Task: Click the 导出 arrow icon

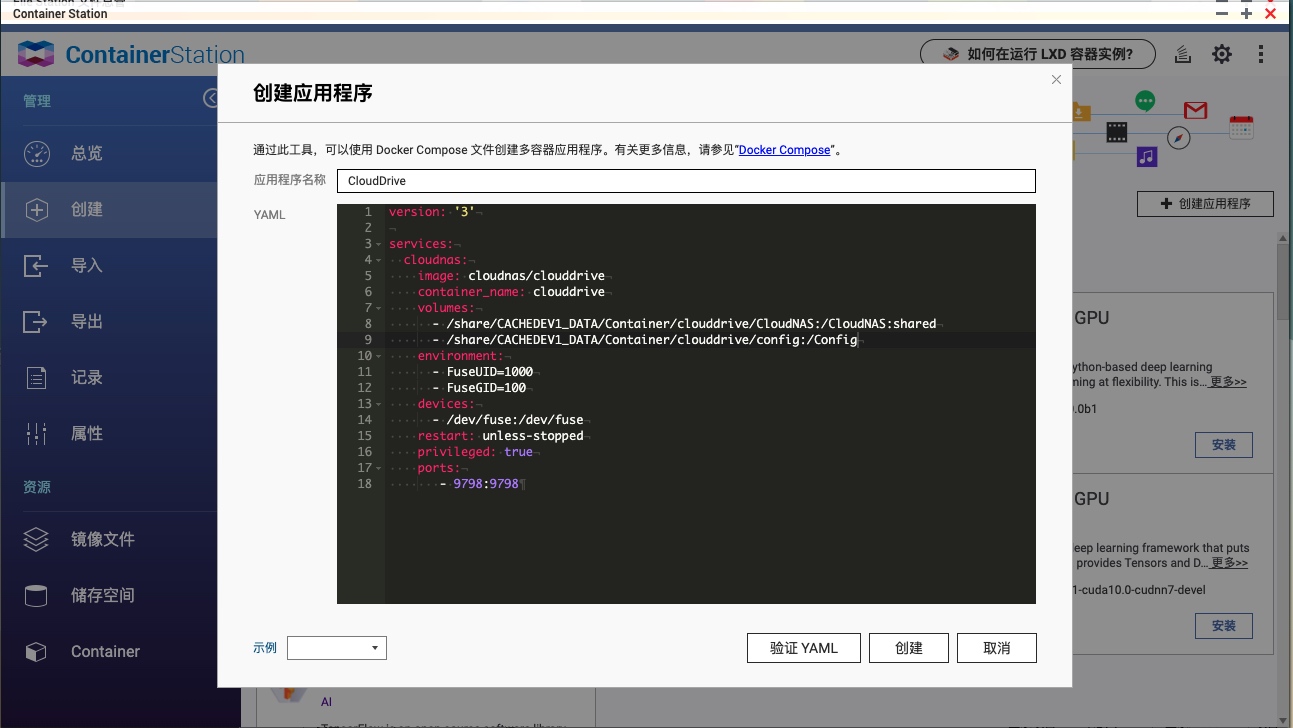Action: pyautogui.click(x=36, y=322)
